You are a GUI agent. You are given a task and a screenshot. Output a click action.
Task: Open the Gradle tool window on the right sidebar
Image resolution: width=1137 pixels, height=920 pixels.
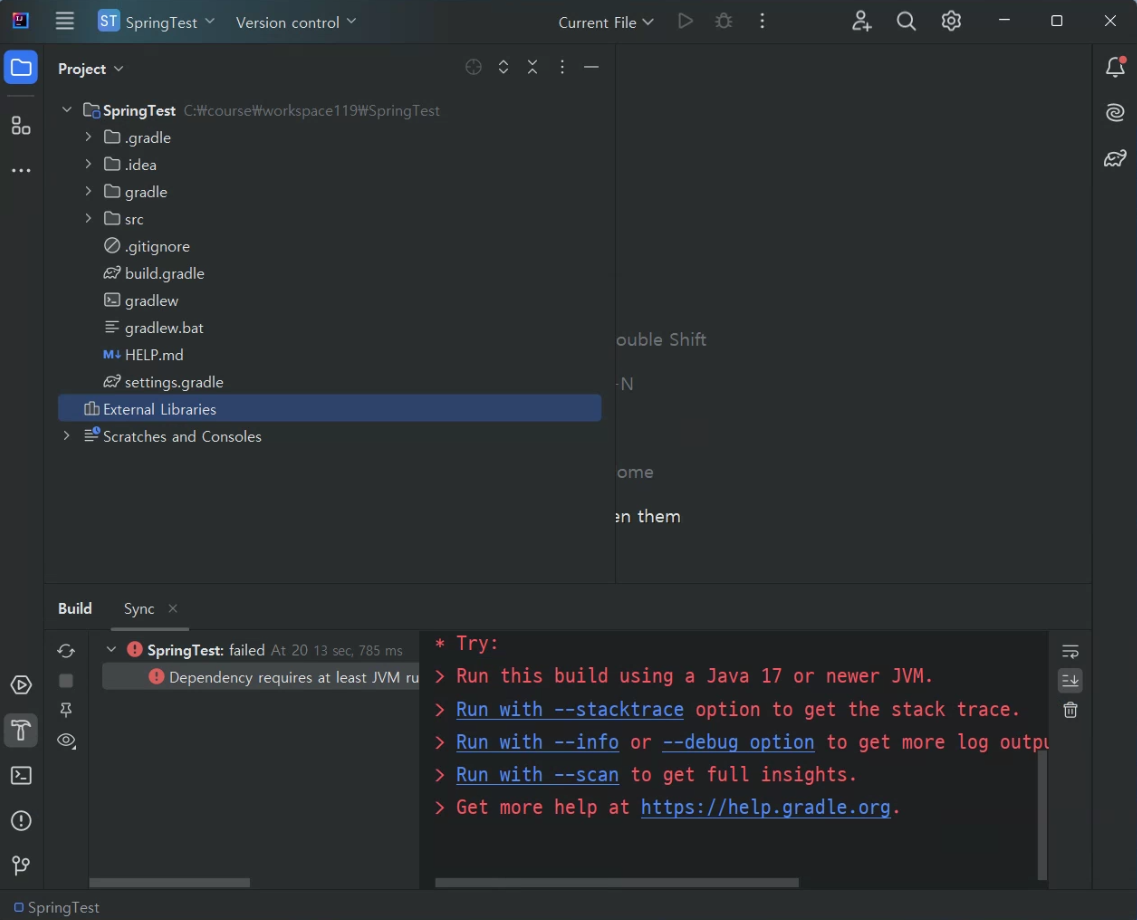[x=1115, y=158]
